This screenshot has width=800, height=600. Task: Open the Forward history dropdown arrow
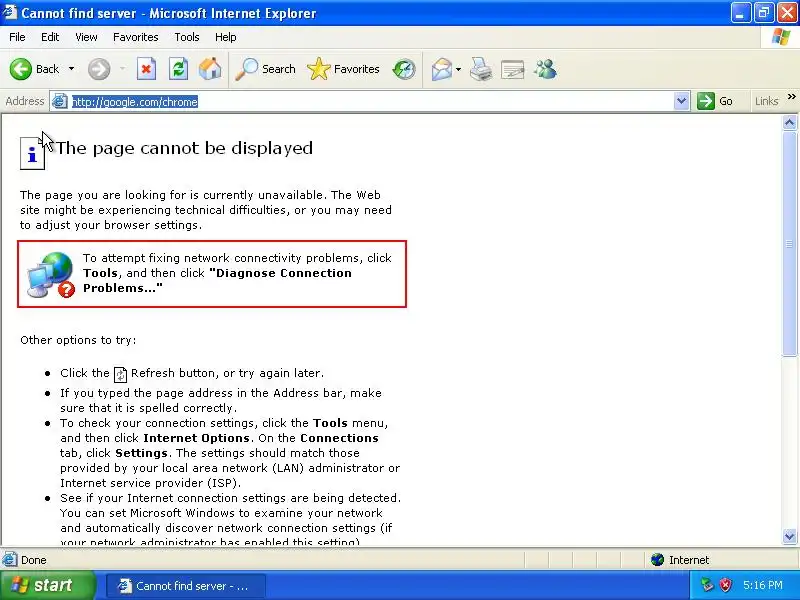pos(122,69)
